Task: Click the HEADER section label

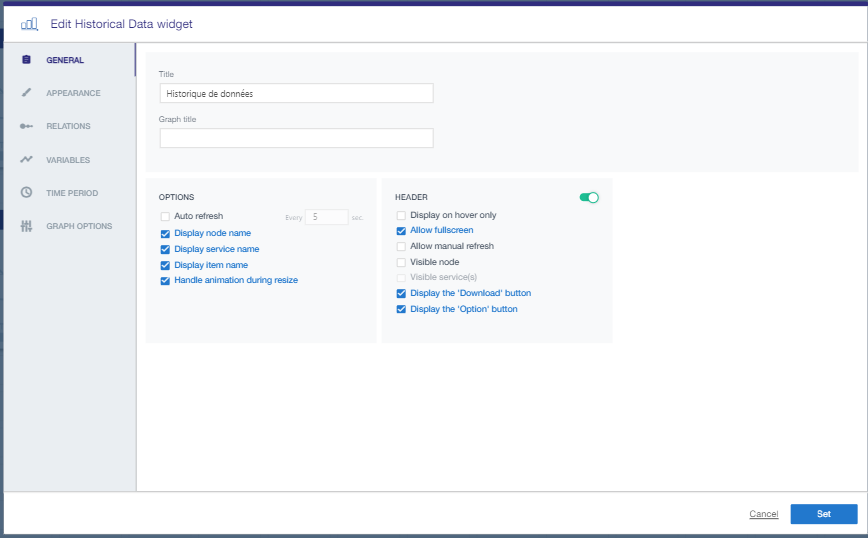Action: [411, 197]
